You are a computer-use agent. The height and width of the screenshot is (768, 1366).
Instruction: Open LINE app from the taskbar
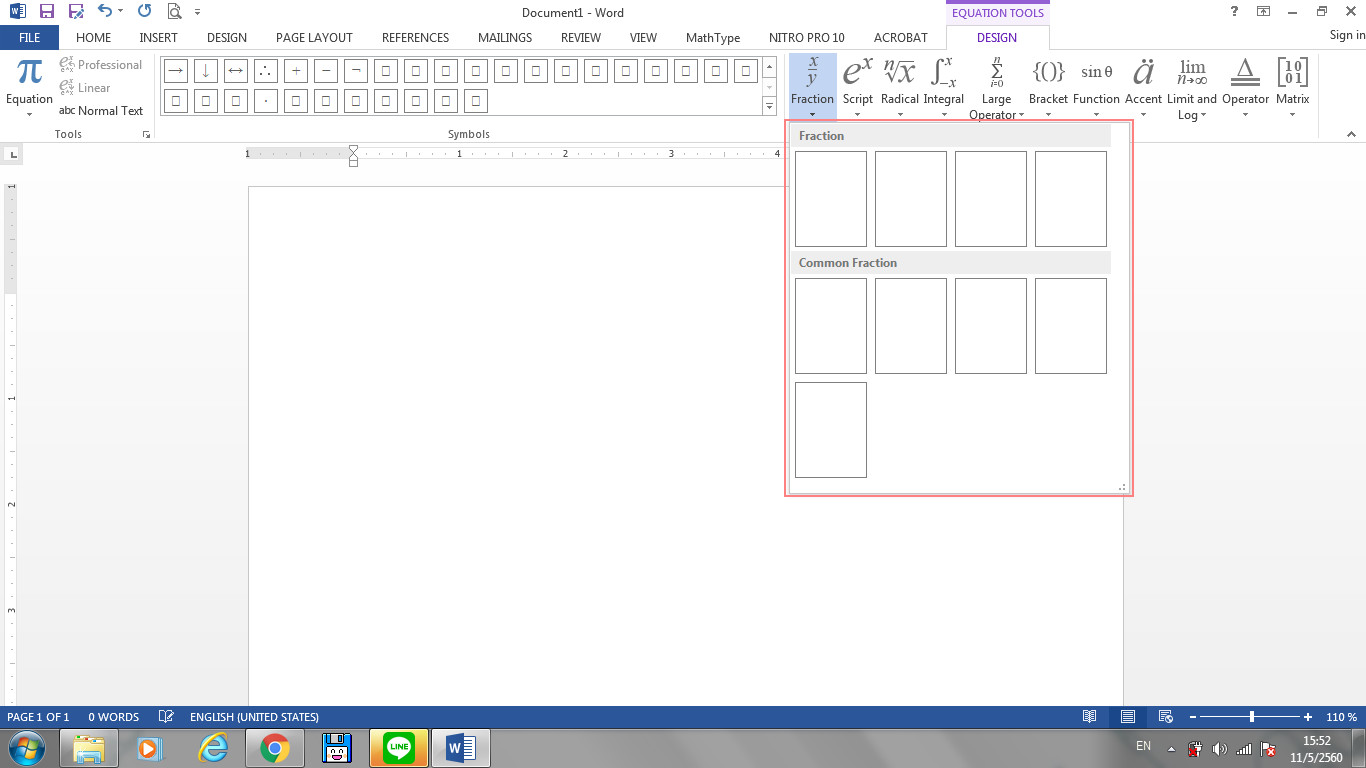click(399, 748)
